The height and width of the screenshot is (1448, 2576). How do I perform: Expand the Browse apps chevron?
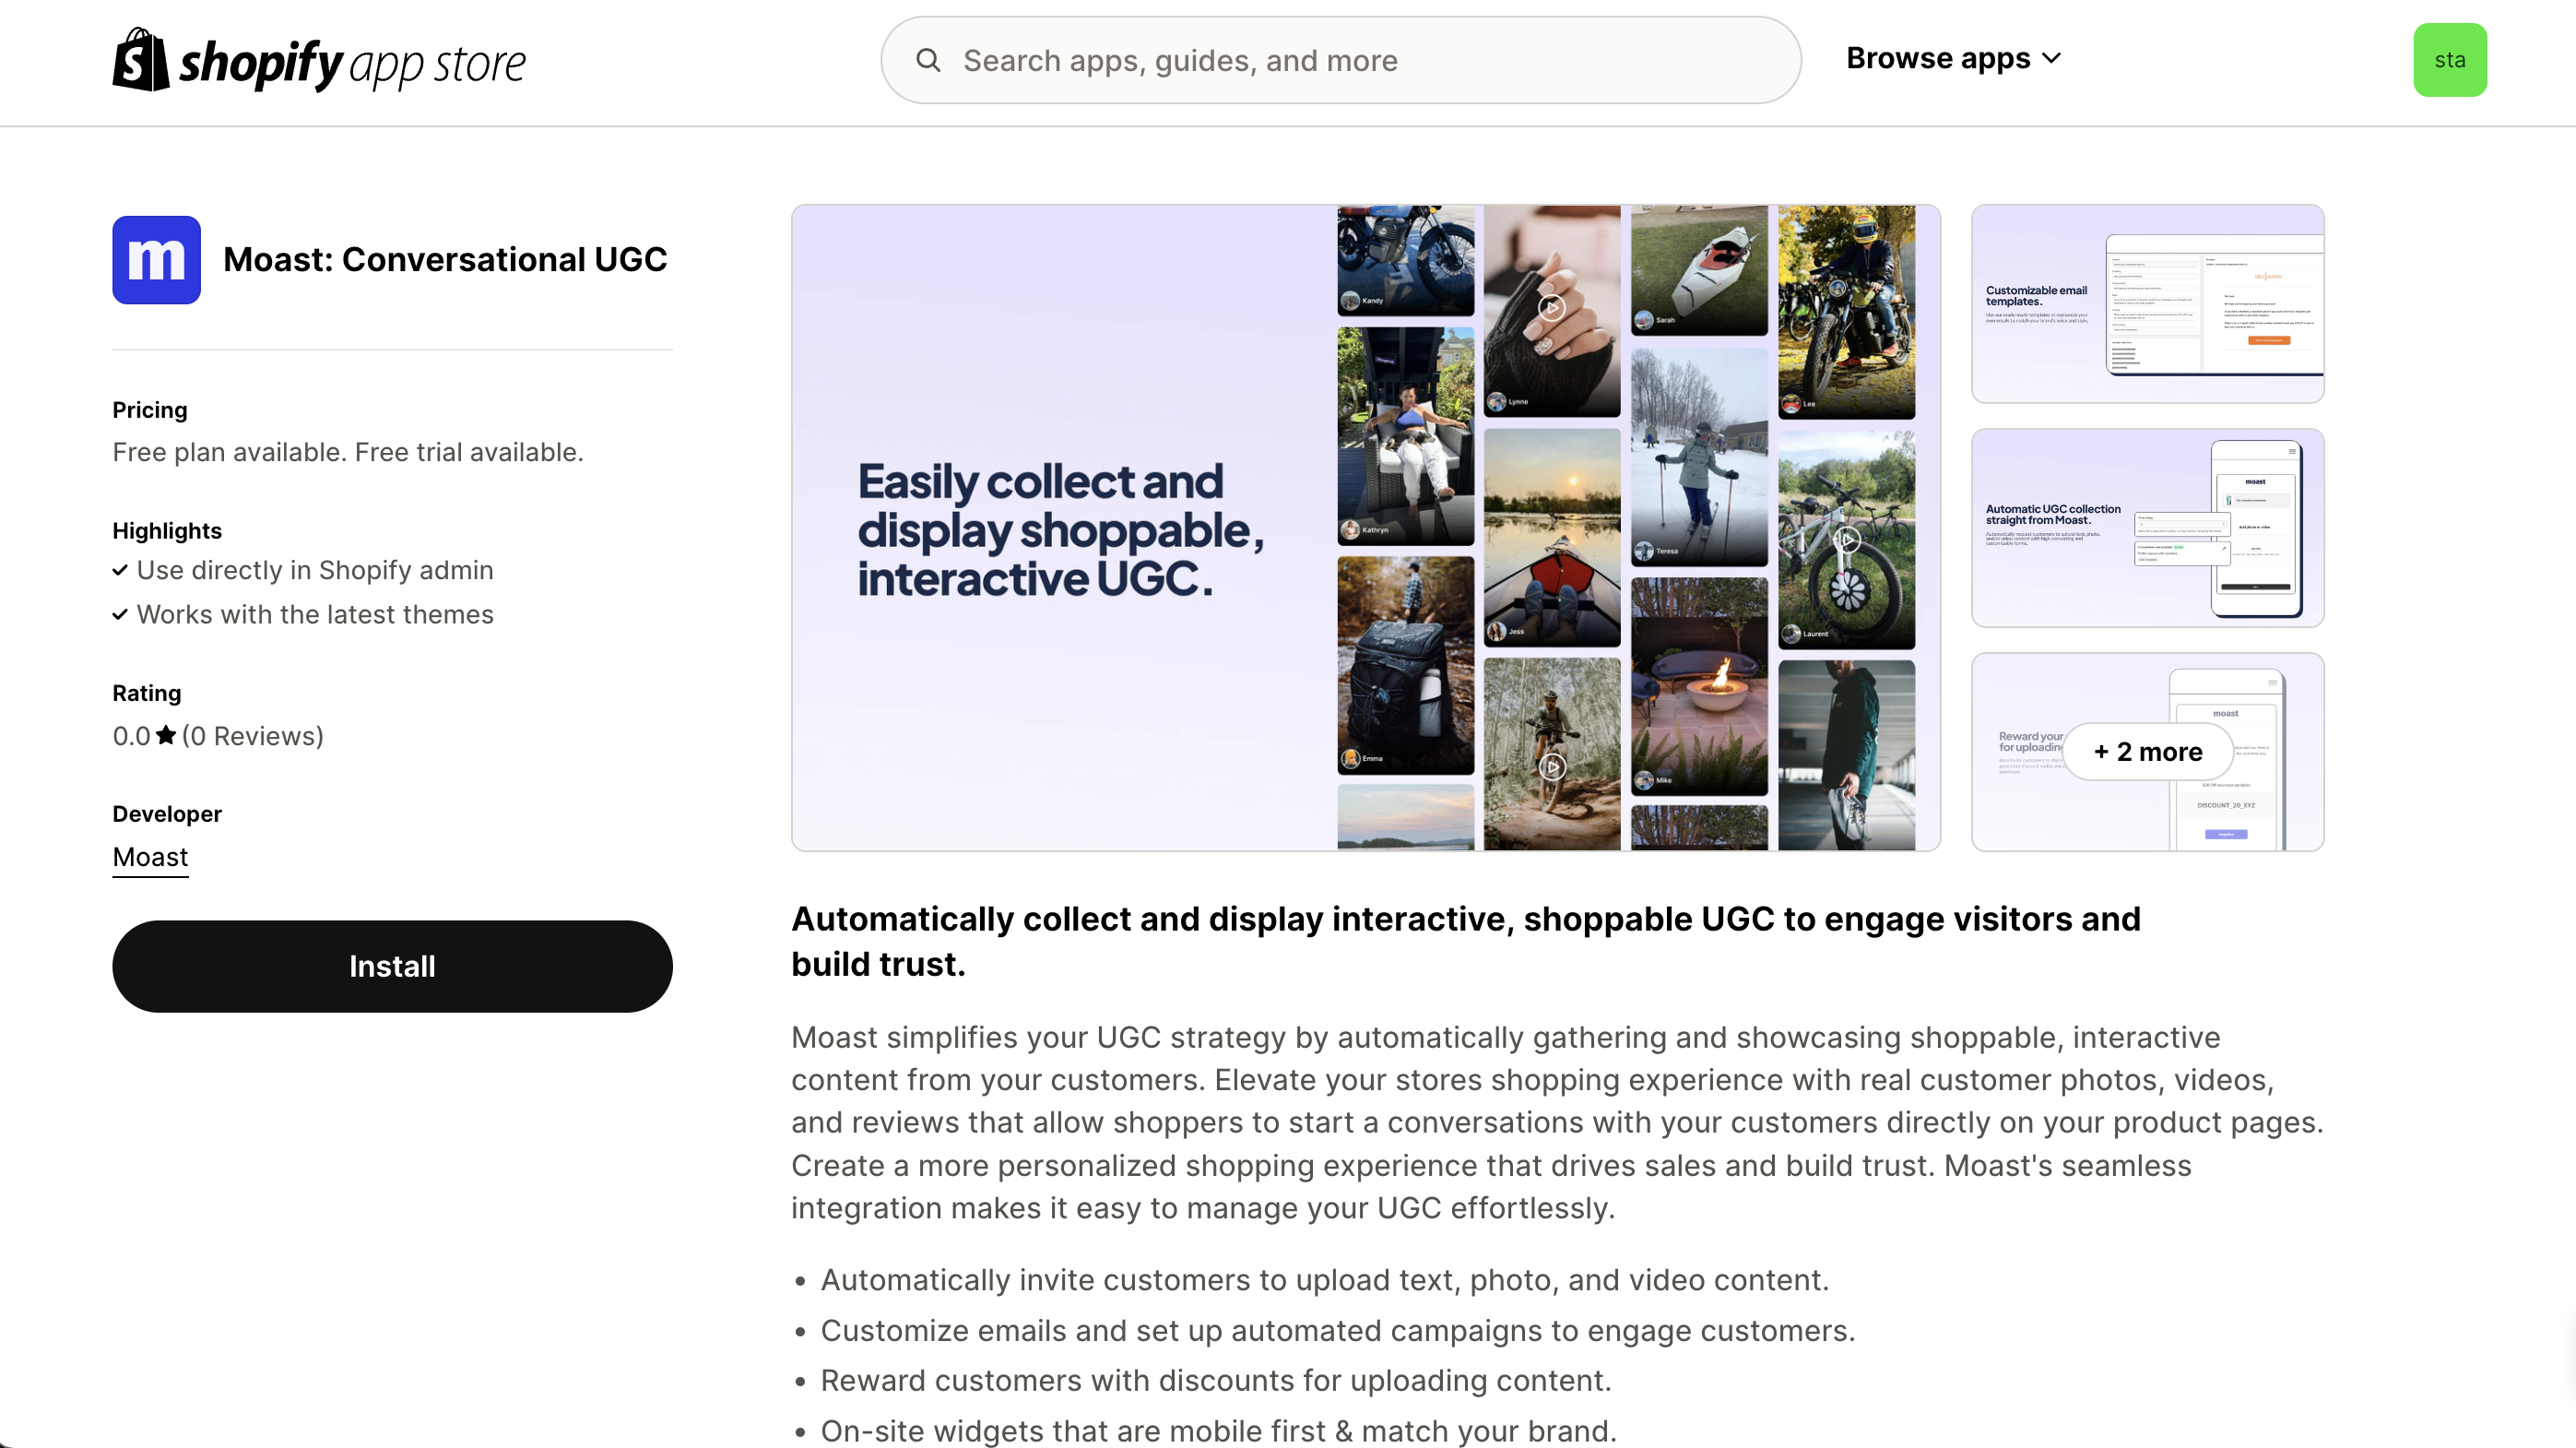tap(2051, 59)
